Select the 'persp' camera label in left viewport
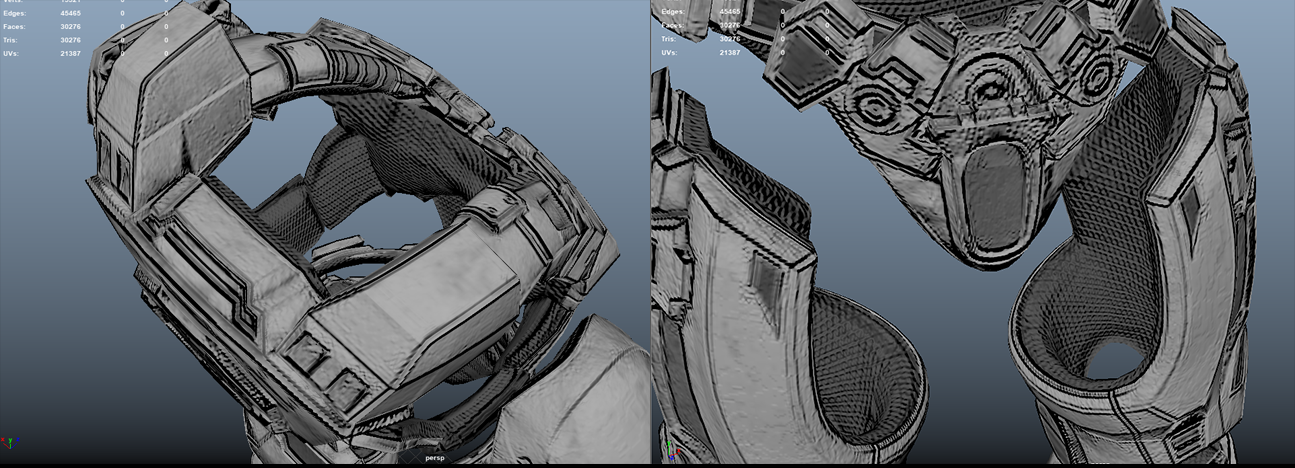Viewport: 1295px width, 468px height. coord(434,457)
